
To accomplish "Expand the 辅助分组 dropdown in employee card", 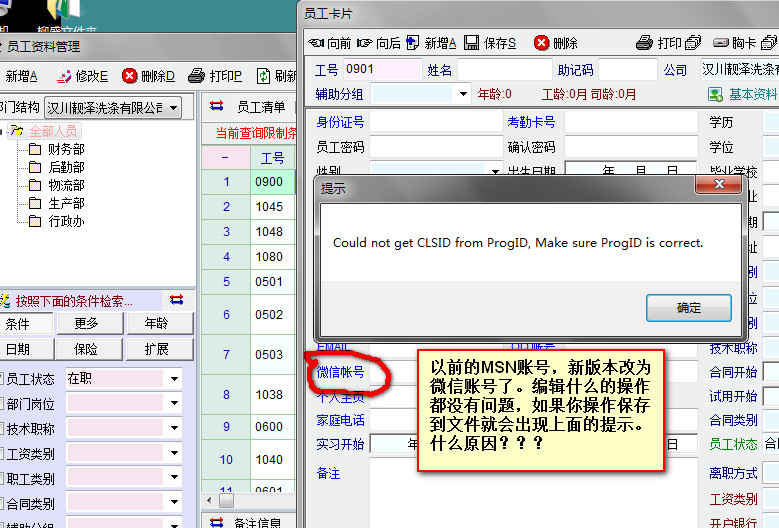I will [462, 94].
